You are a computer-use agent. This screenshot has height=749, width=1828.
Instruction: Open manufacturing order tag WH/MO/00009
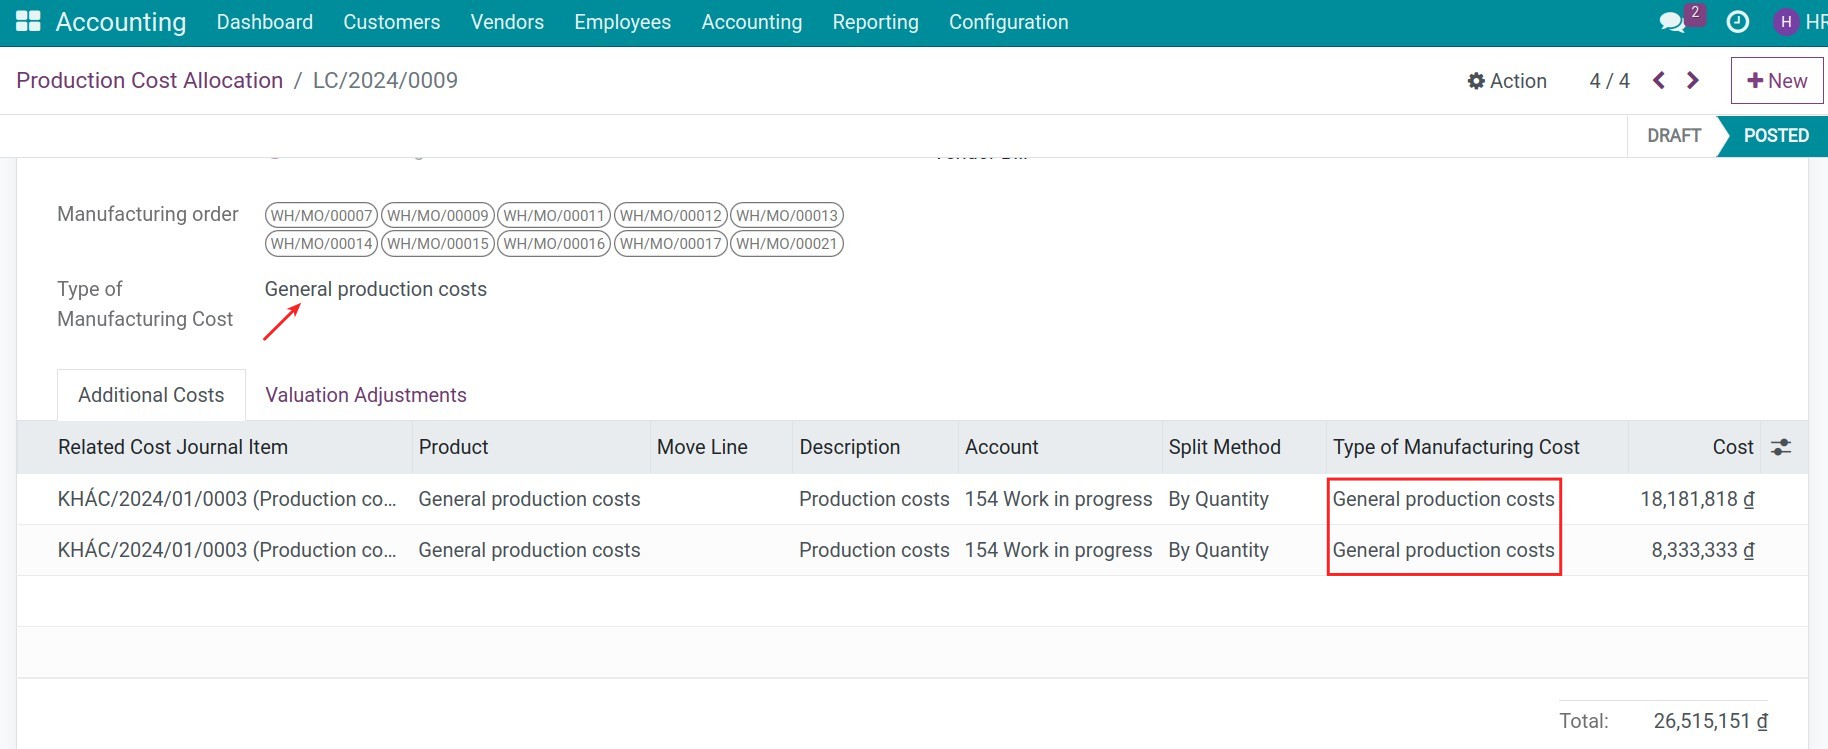(438, 215)
